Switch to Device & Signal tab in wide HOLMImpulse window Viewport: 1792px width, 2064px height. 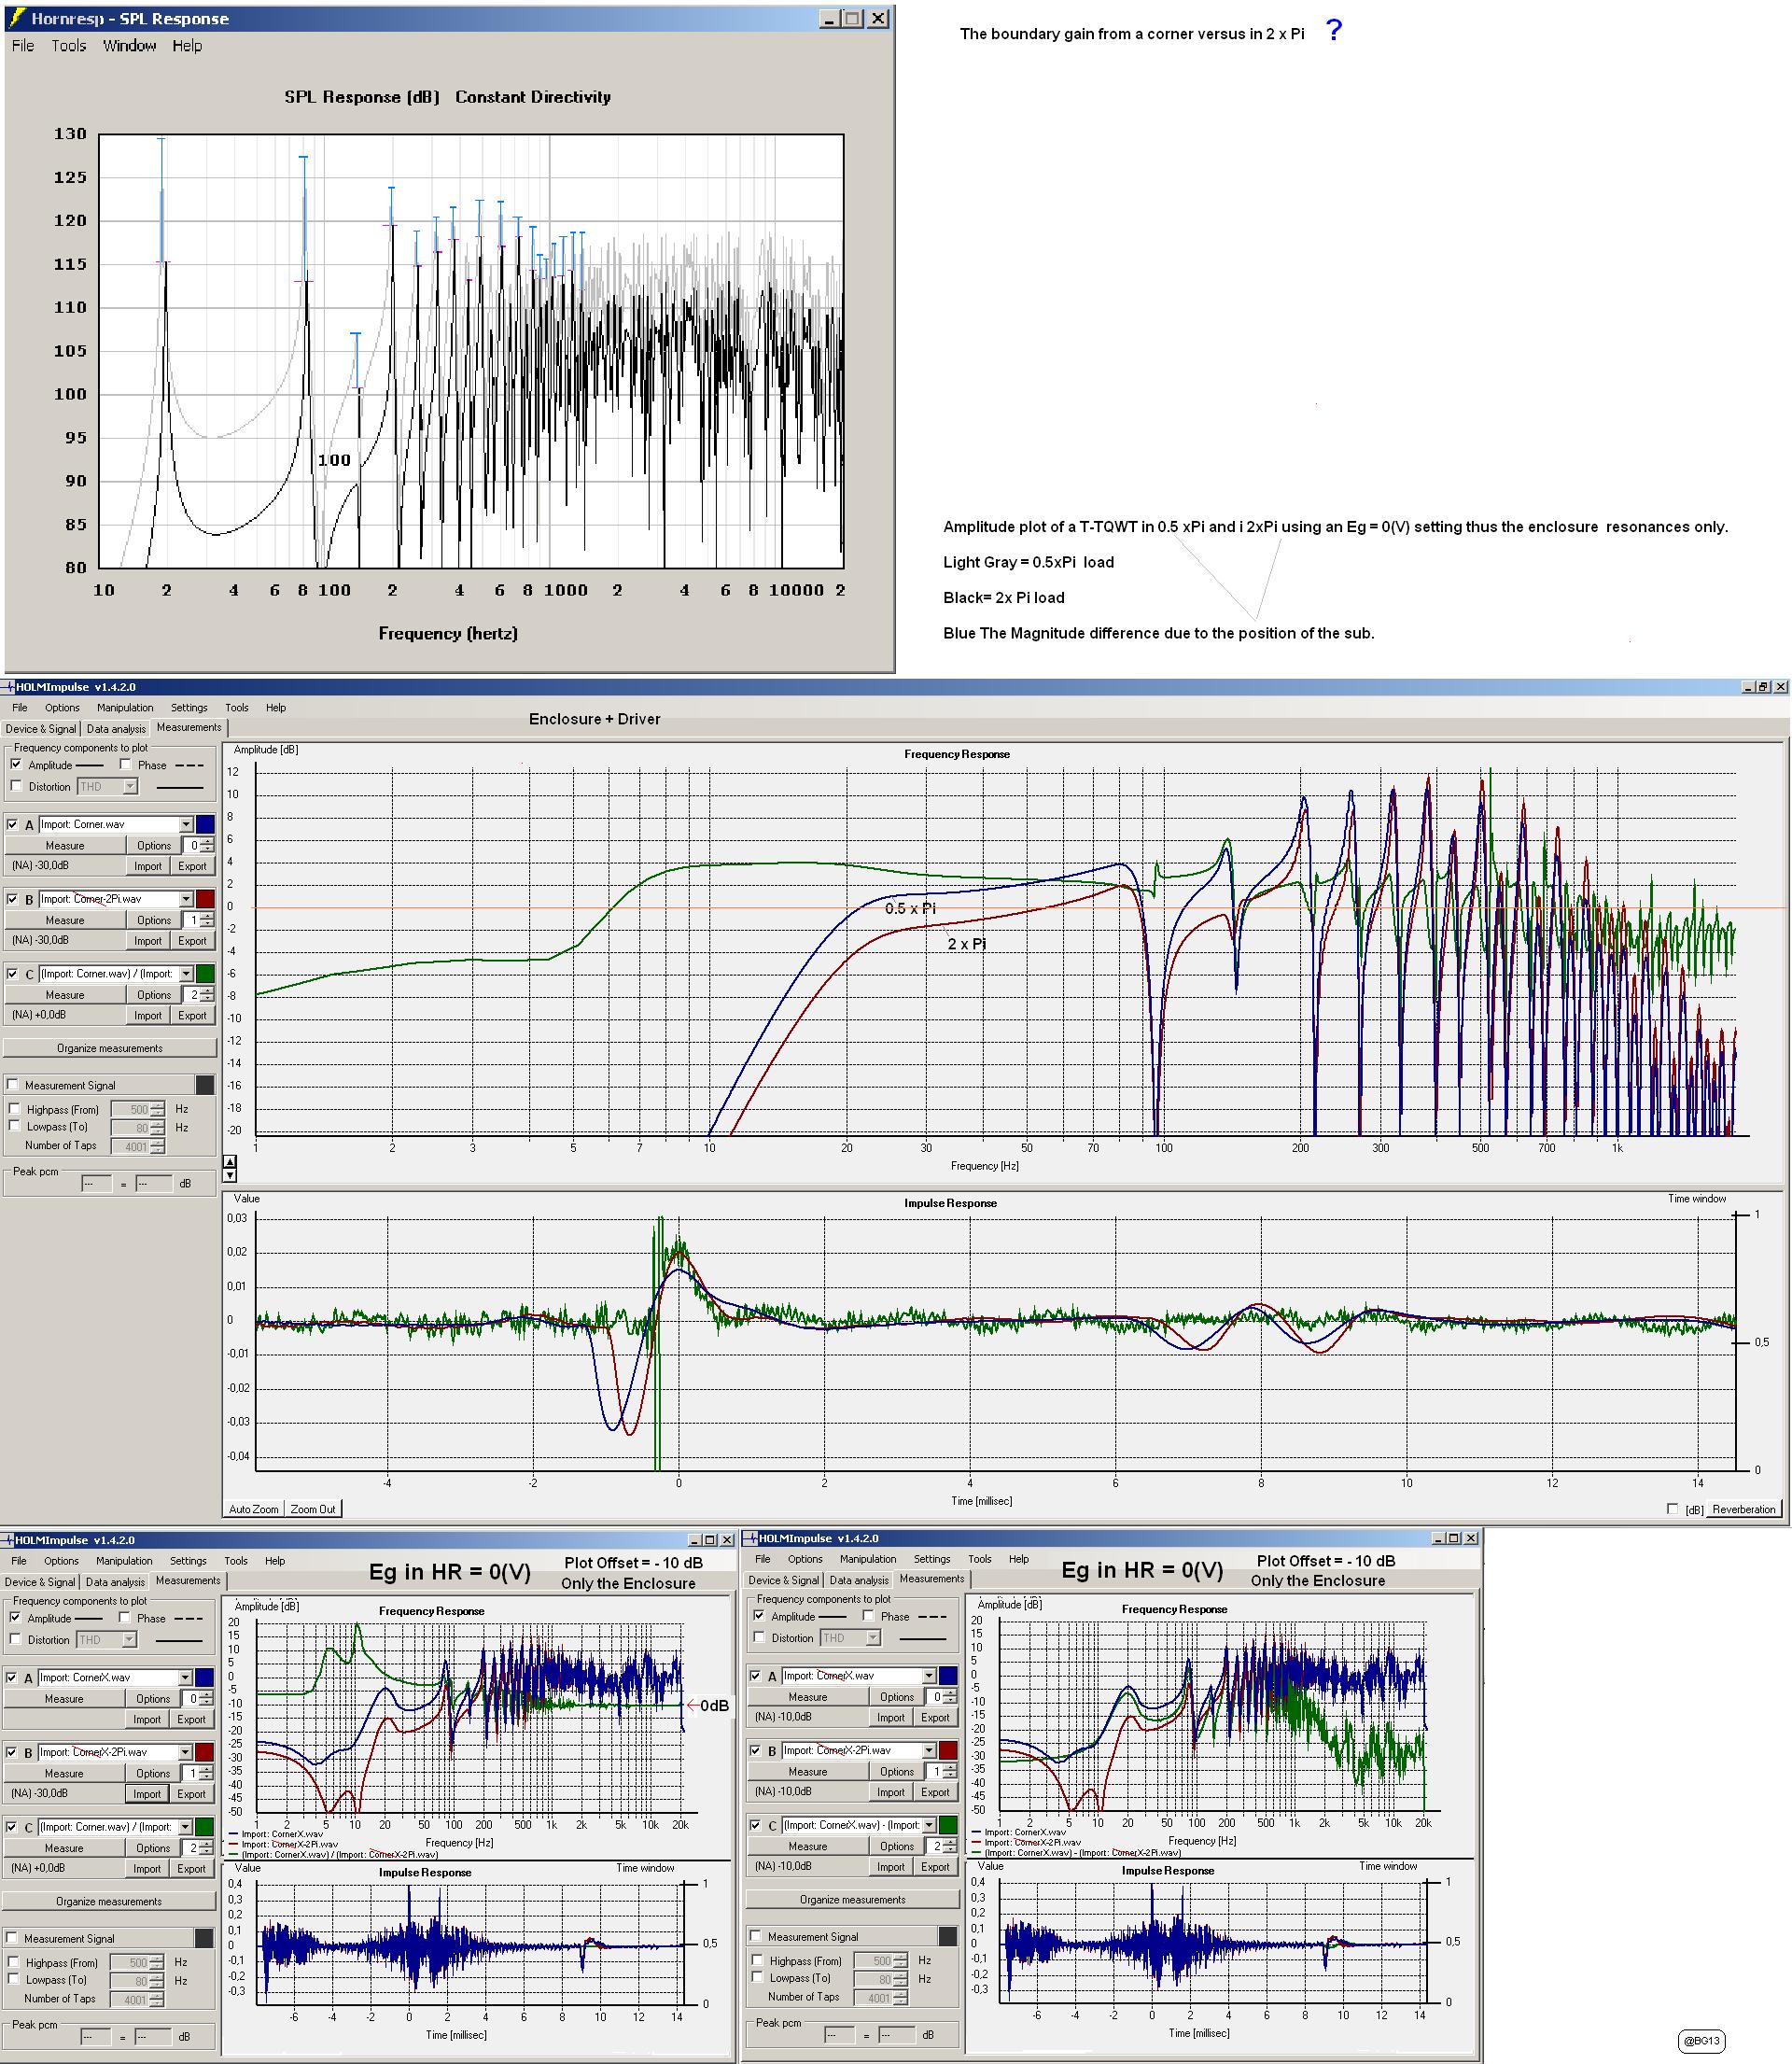point(41,729)
